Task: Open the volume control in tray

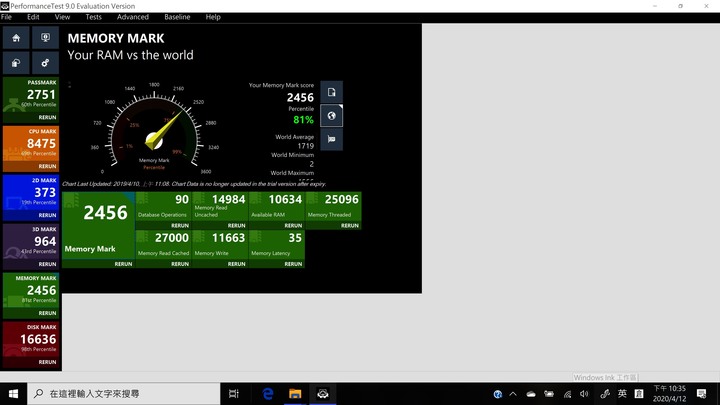Action: tap(584, 394)
